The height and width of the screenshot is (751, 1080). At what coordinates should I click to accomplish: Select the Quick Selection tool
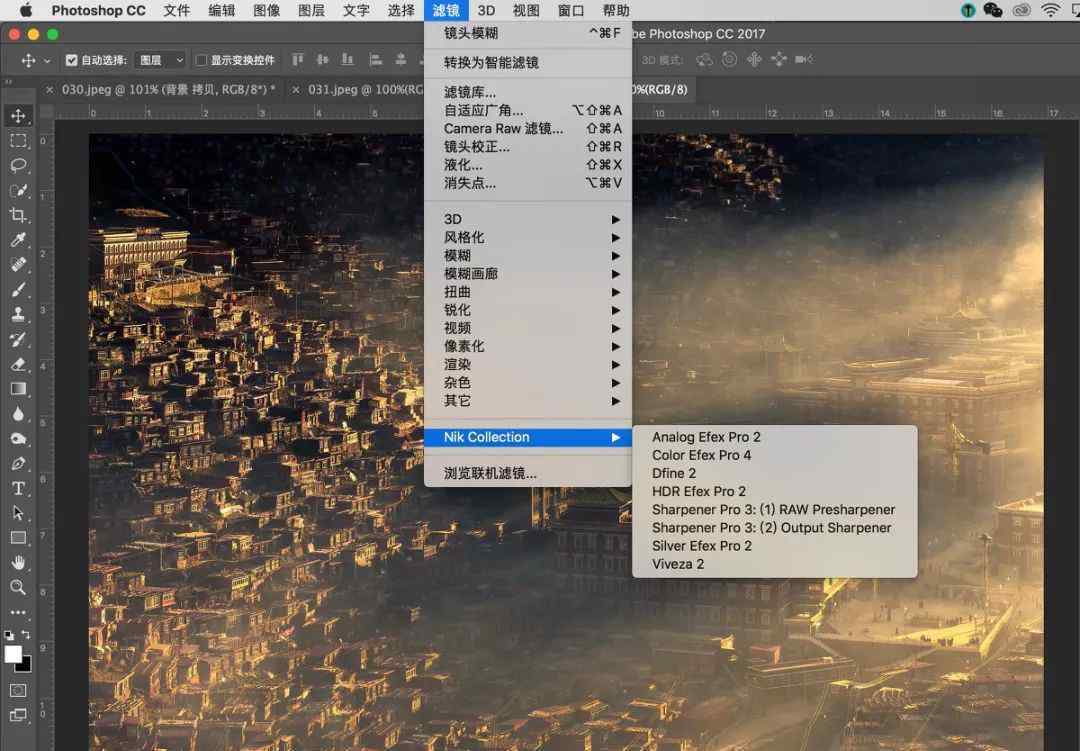coord(19,191)
